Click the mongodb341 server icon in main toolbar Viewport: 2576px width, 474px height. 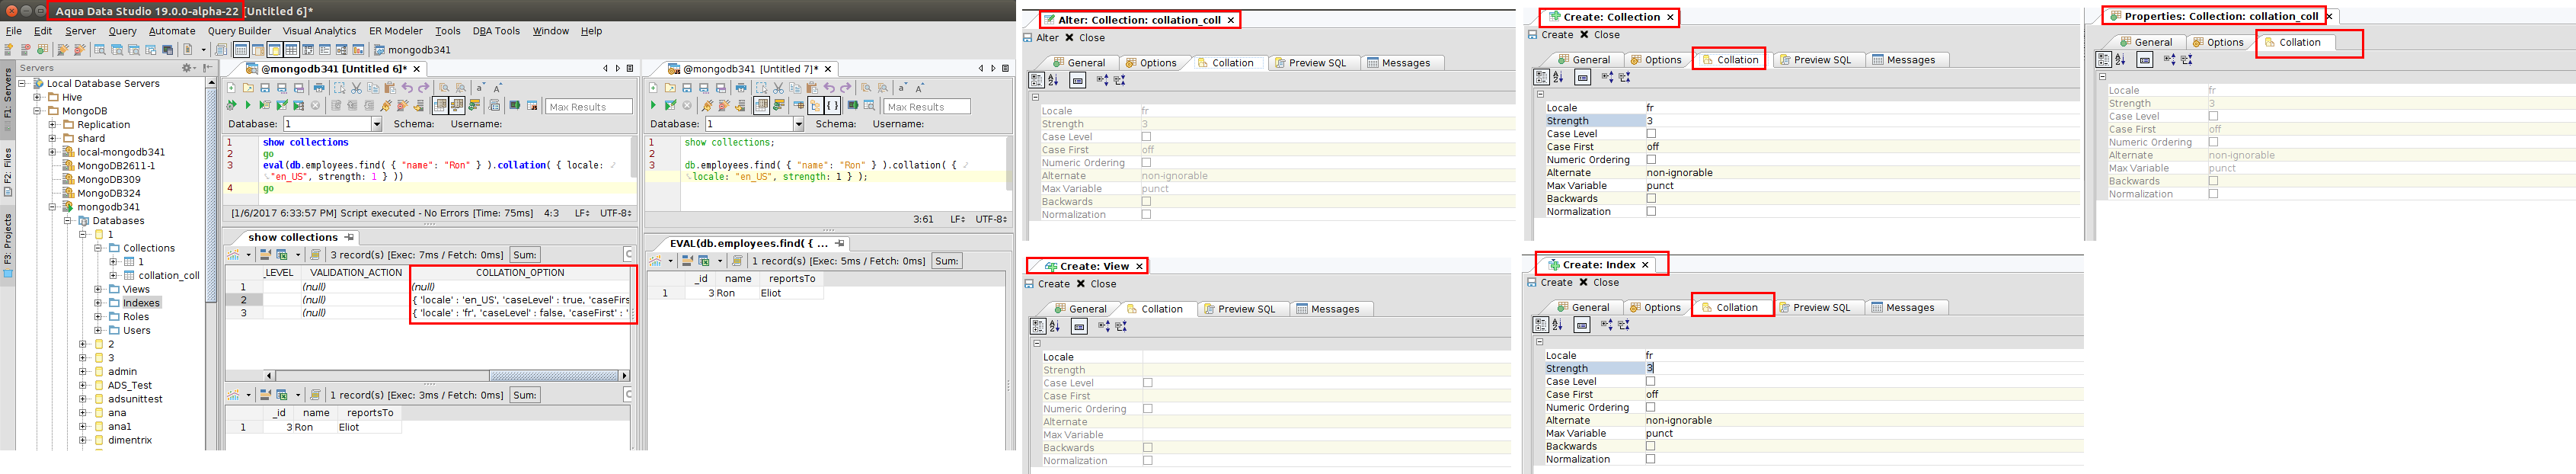tap(379, 49)
